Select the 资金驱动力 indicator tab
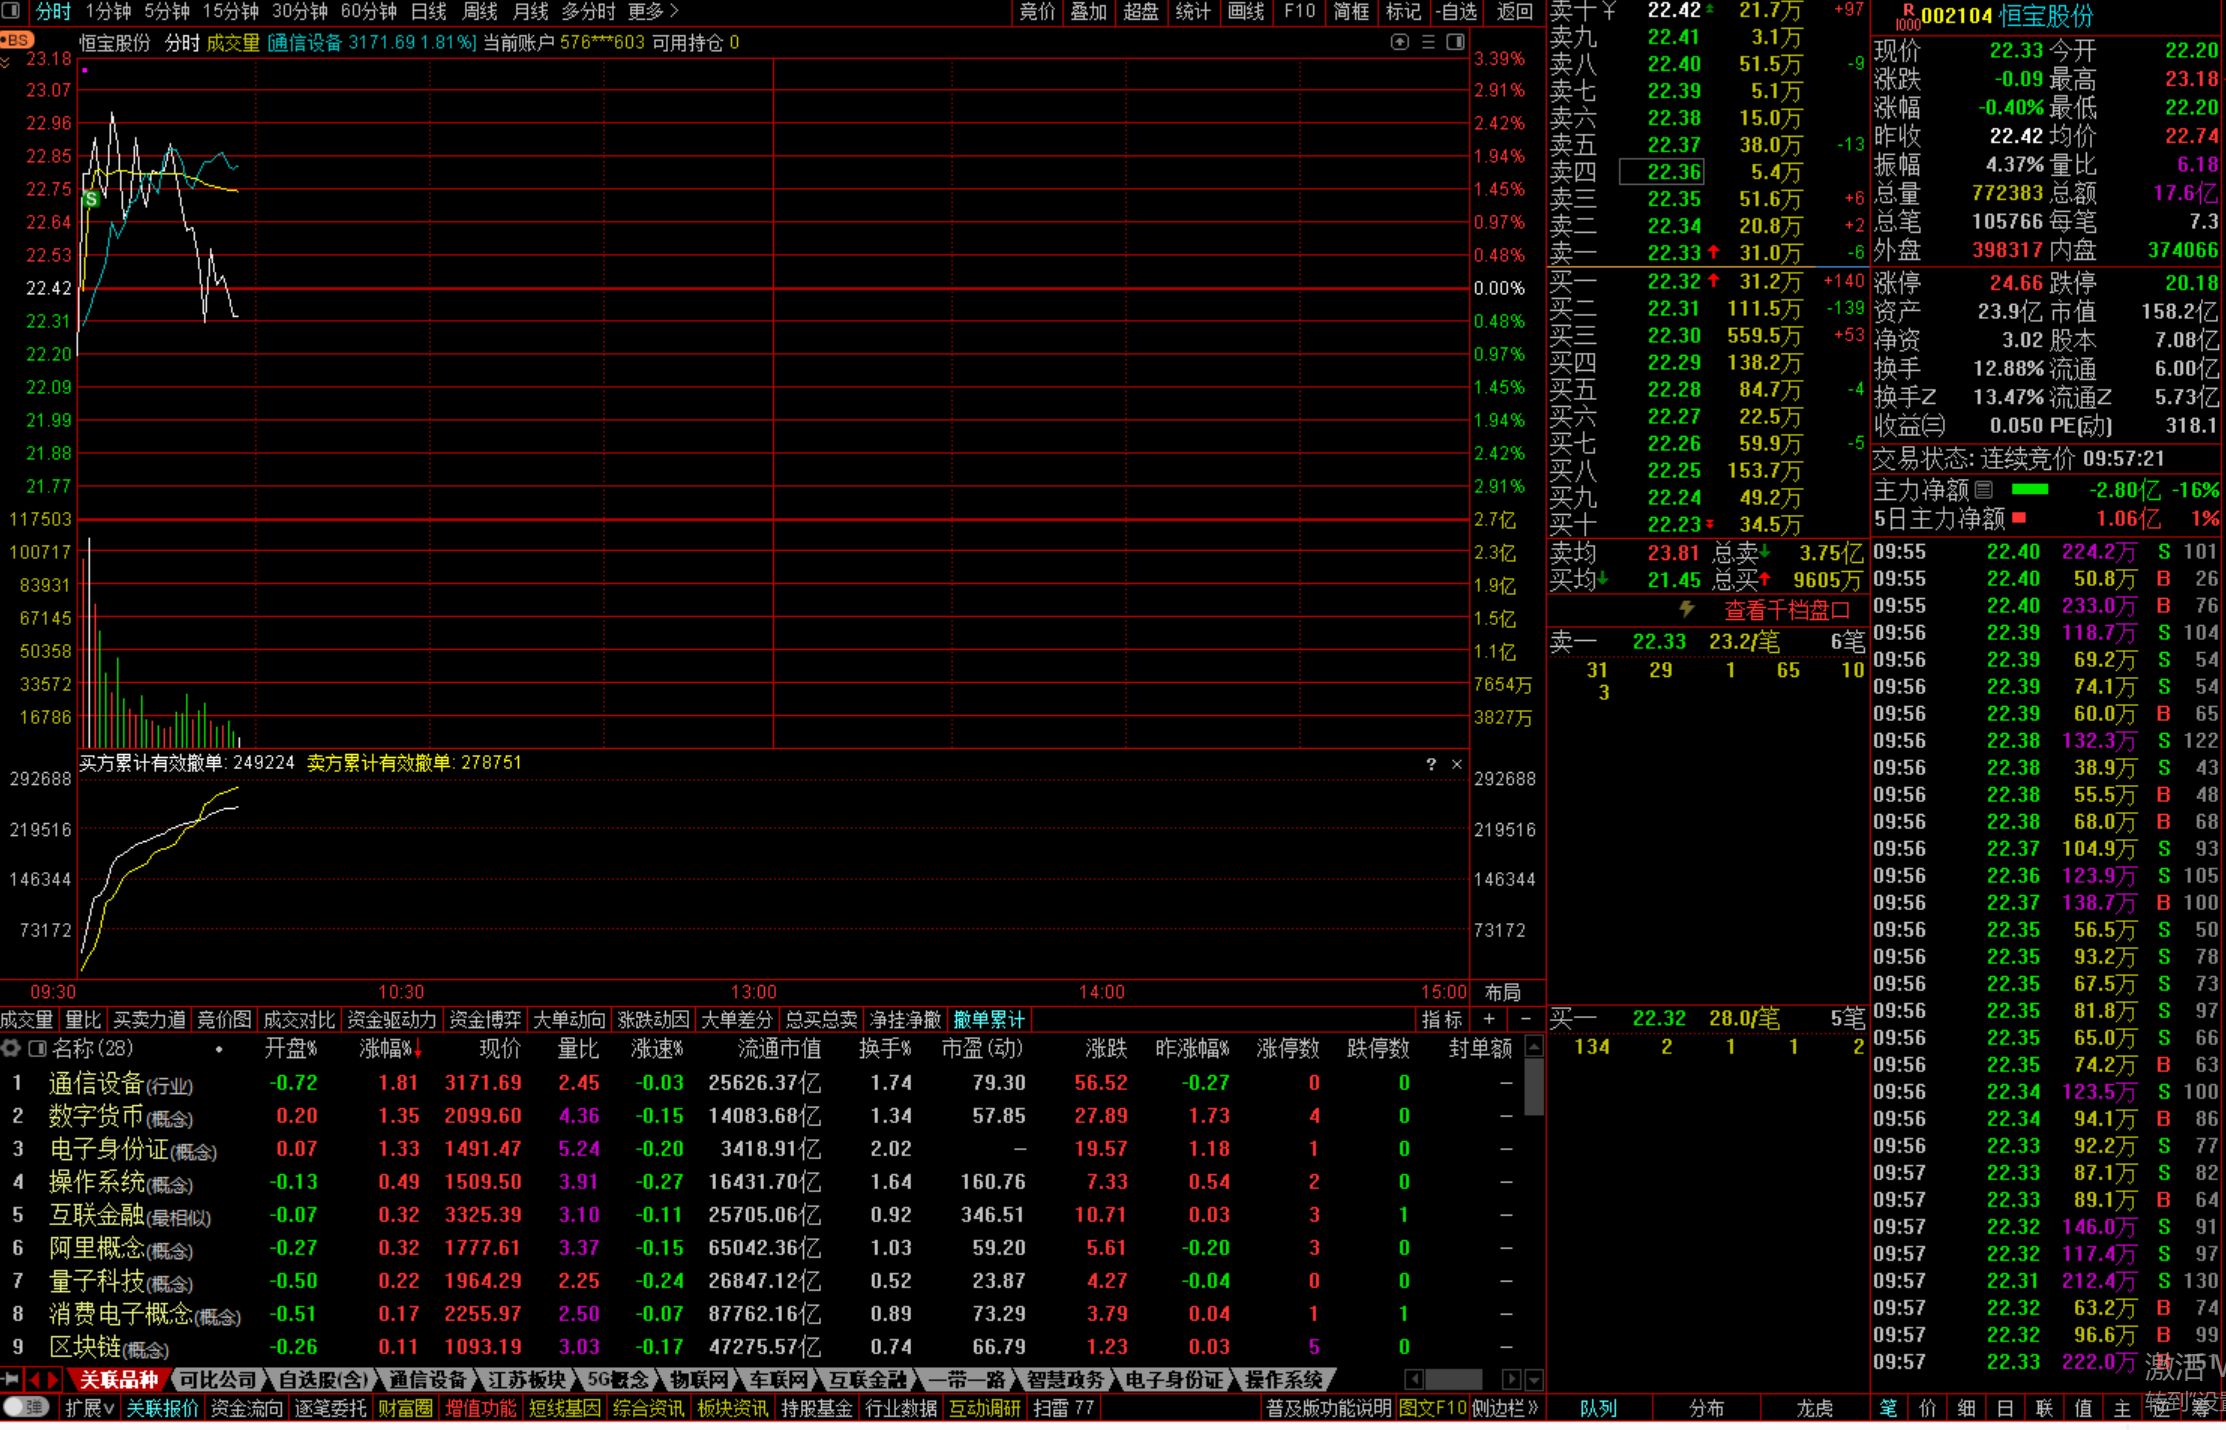The width and height of the screenshot is (2226, 1430). point(391,1019)
